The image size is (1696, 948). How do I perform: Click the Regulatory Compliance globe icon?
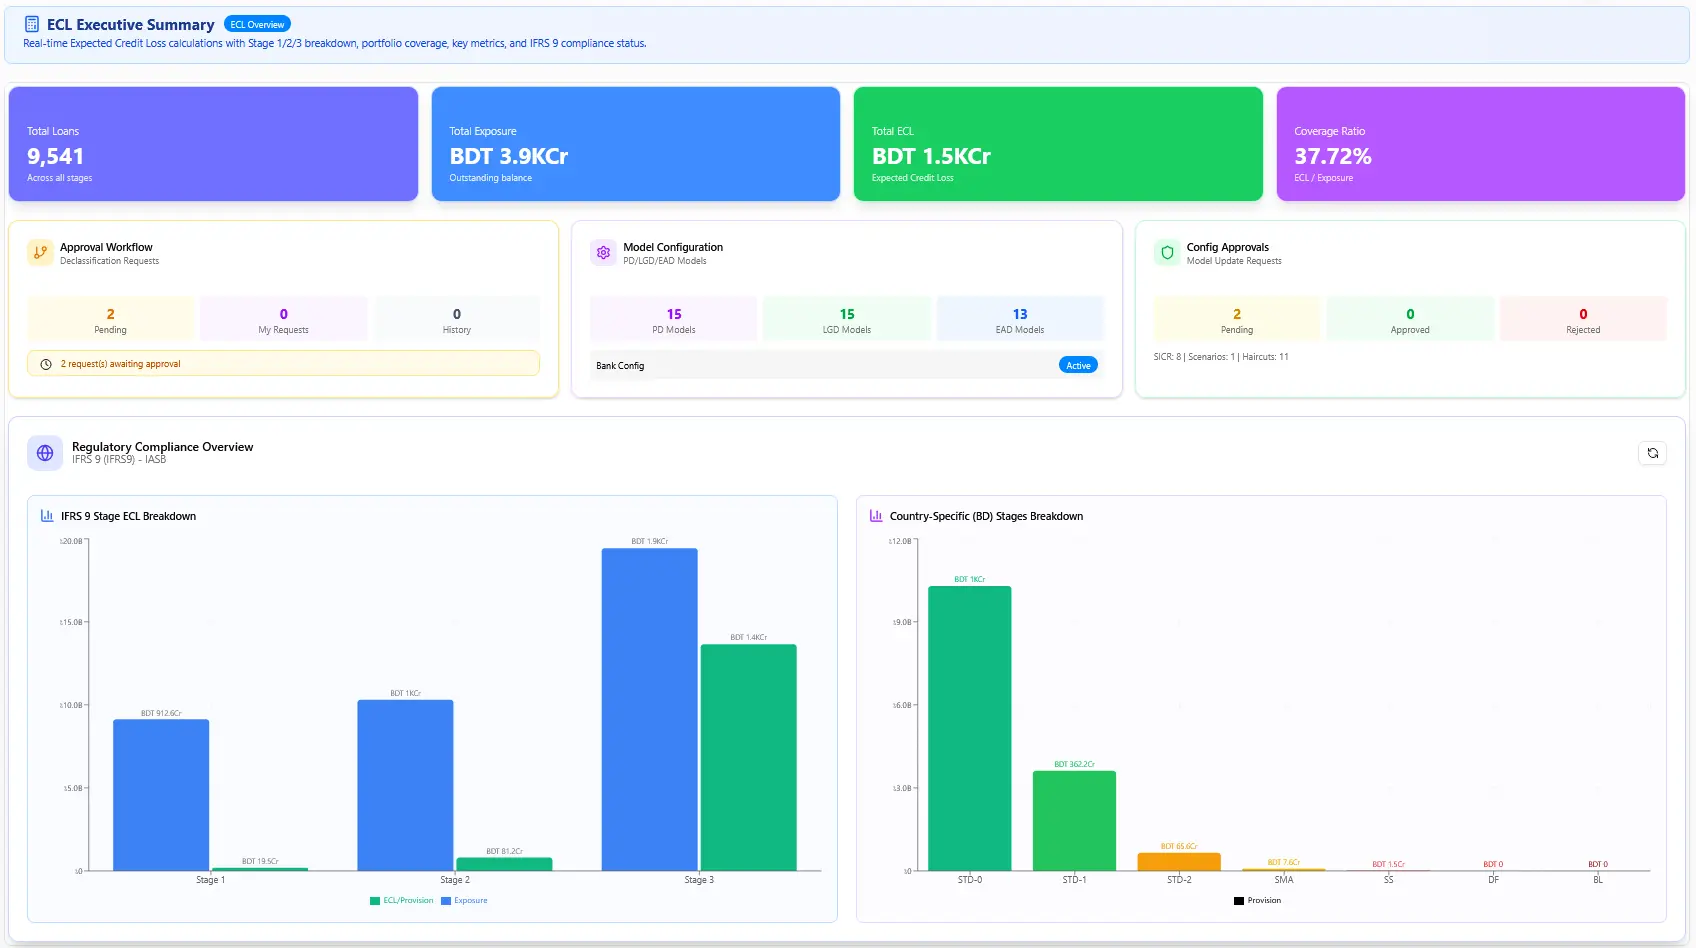45,453
